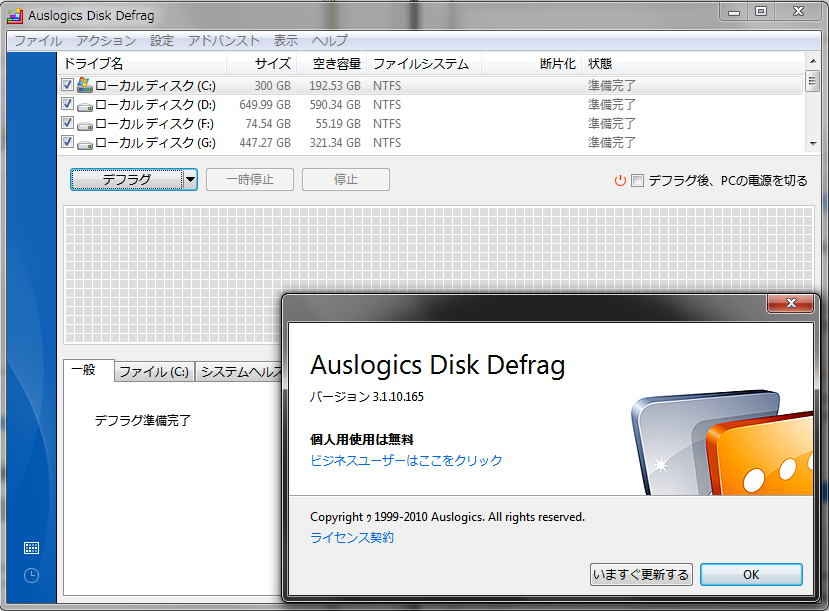The height and width of the screenshot is (611, 829).
Task: Switch to the ファイル (C:) tab
Action: tap(154, 372)
